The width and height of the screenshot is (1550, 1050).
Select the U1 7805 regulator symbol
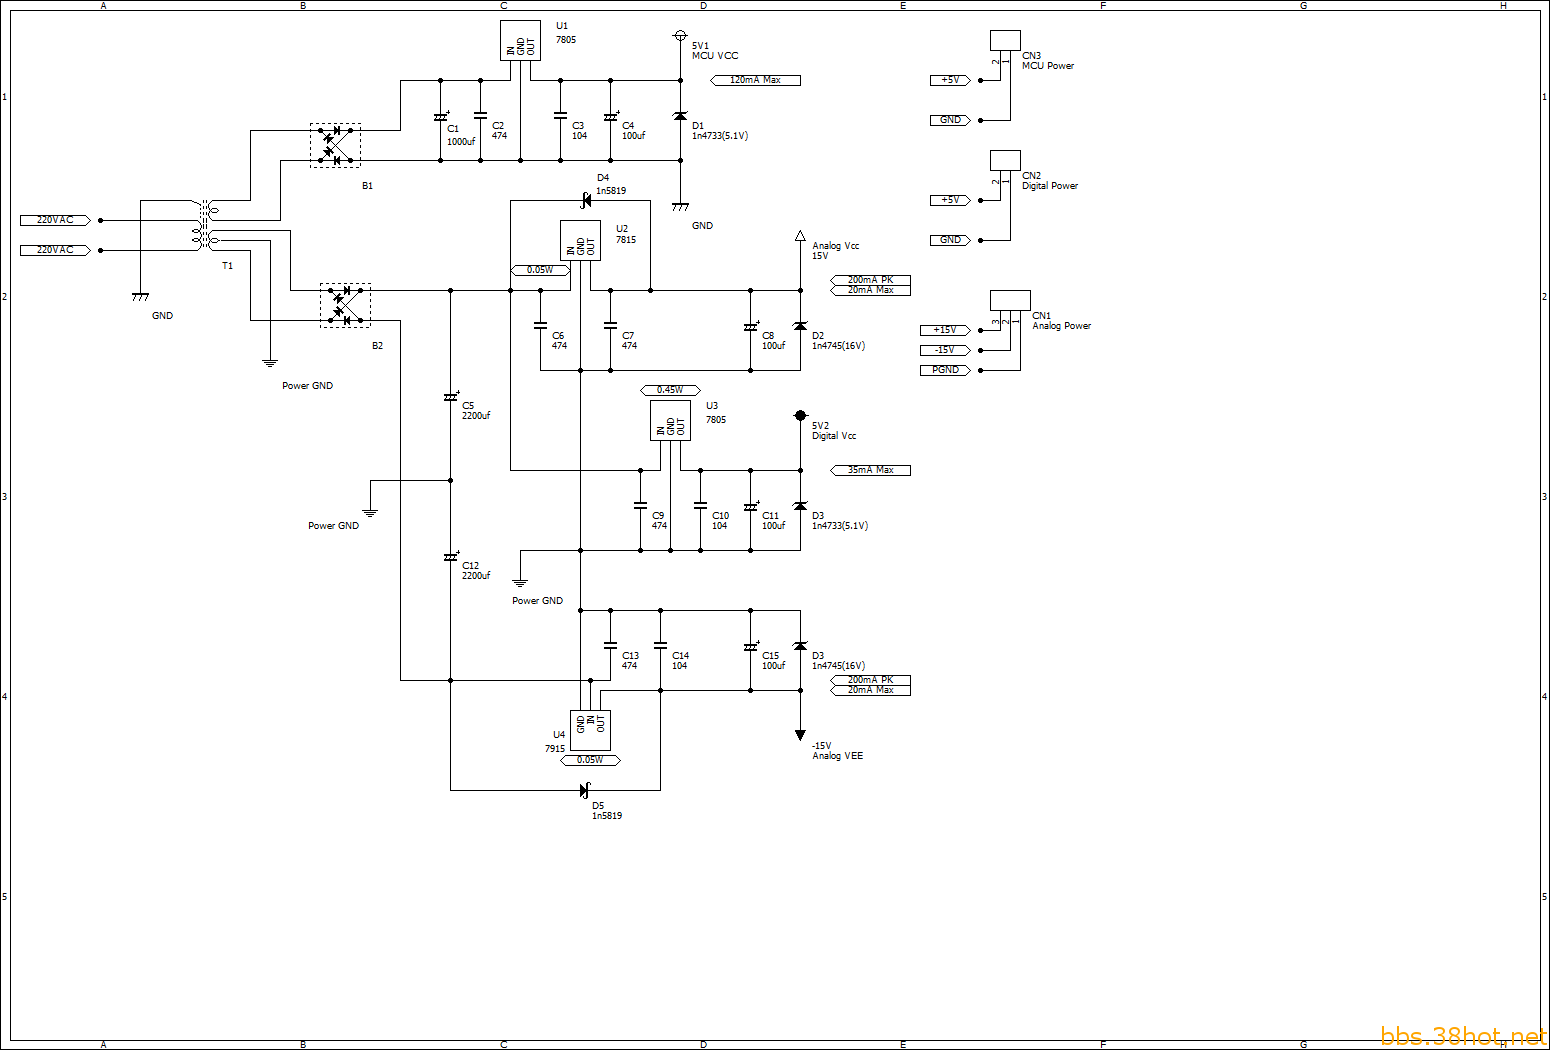tap(520, 41)
